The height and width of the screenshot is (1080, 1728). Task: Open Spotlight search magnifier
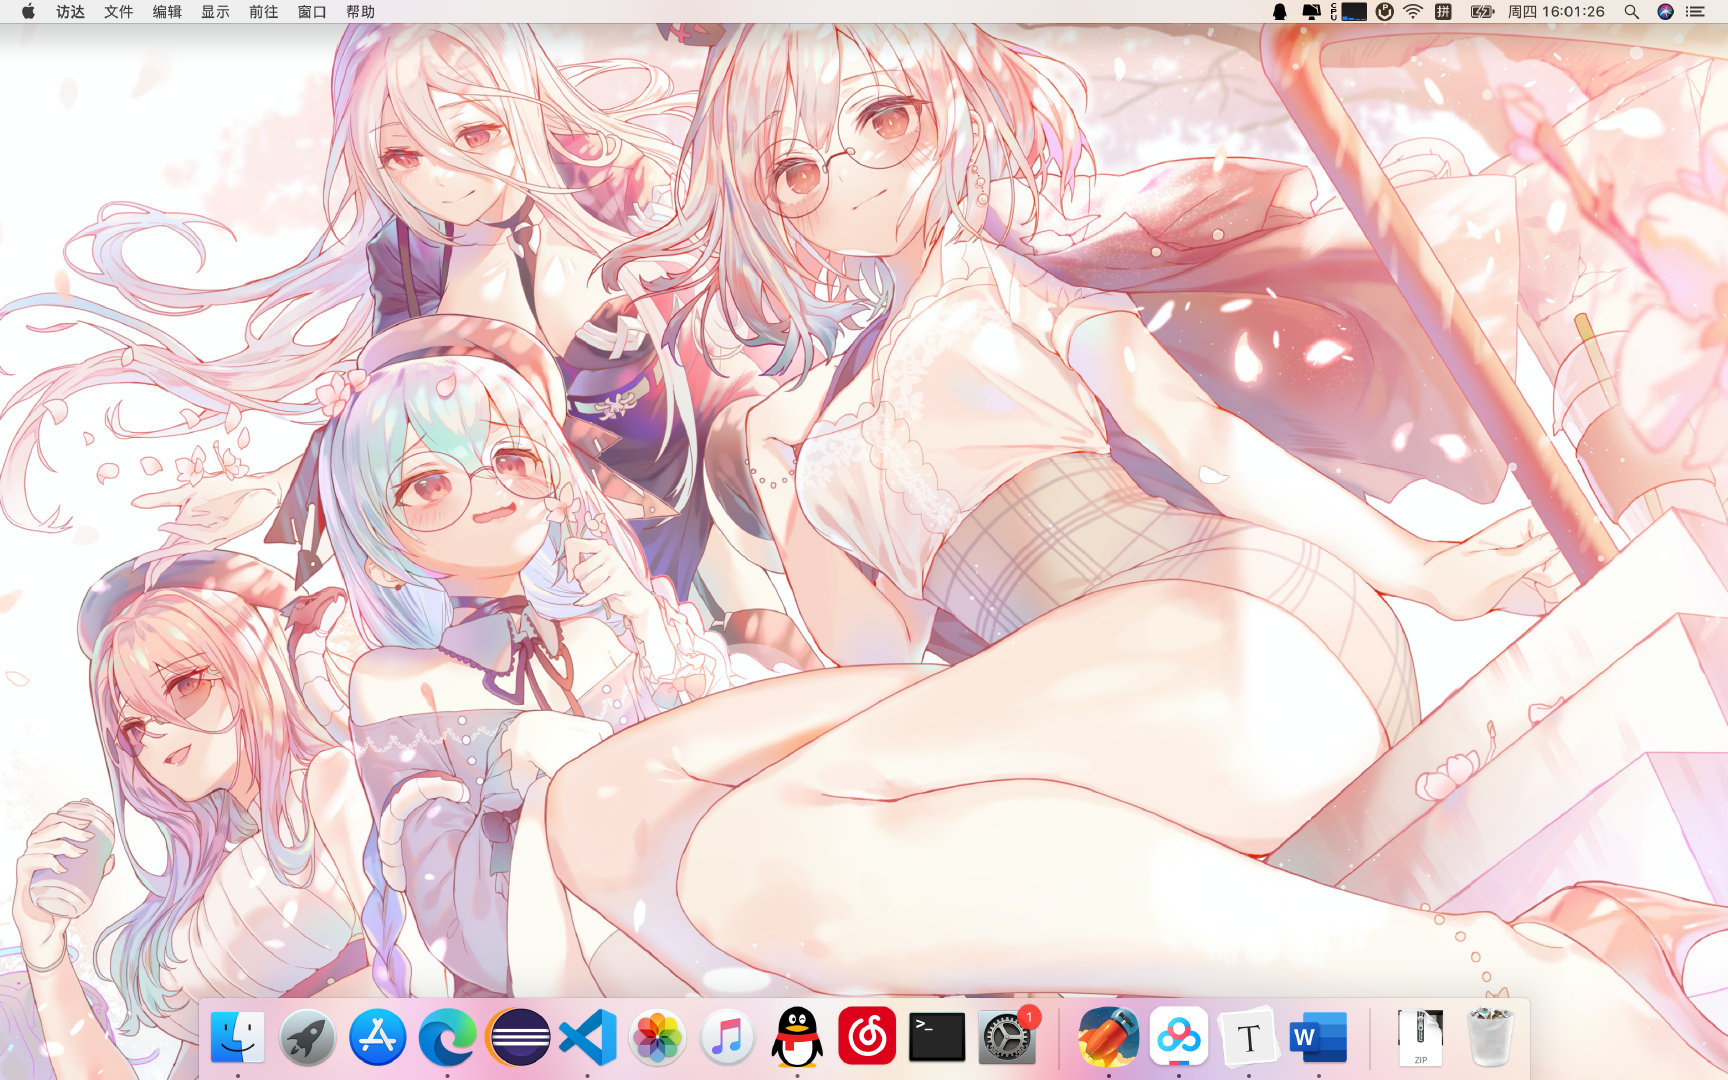(x=1631, y=12)
